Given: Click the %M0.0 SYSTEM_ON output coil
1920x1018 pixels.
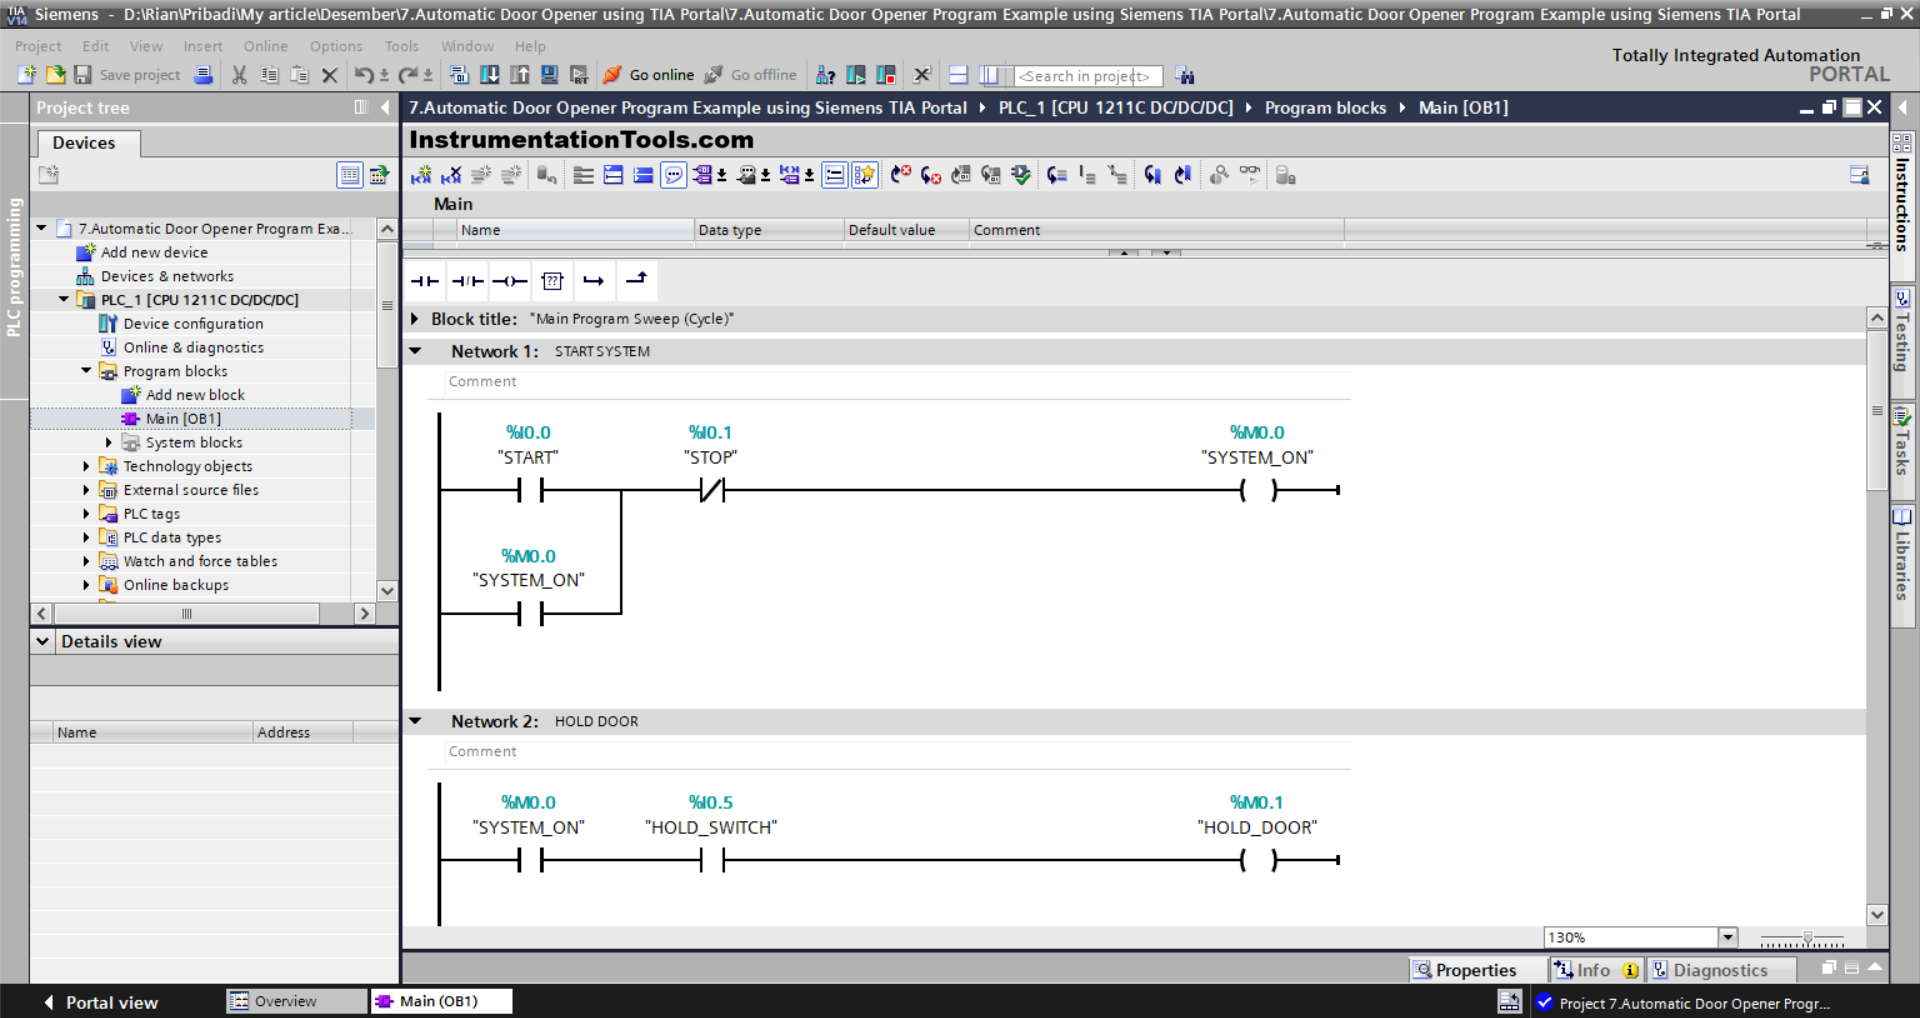Looking at the screenshot, I should [1258, 490].
